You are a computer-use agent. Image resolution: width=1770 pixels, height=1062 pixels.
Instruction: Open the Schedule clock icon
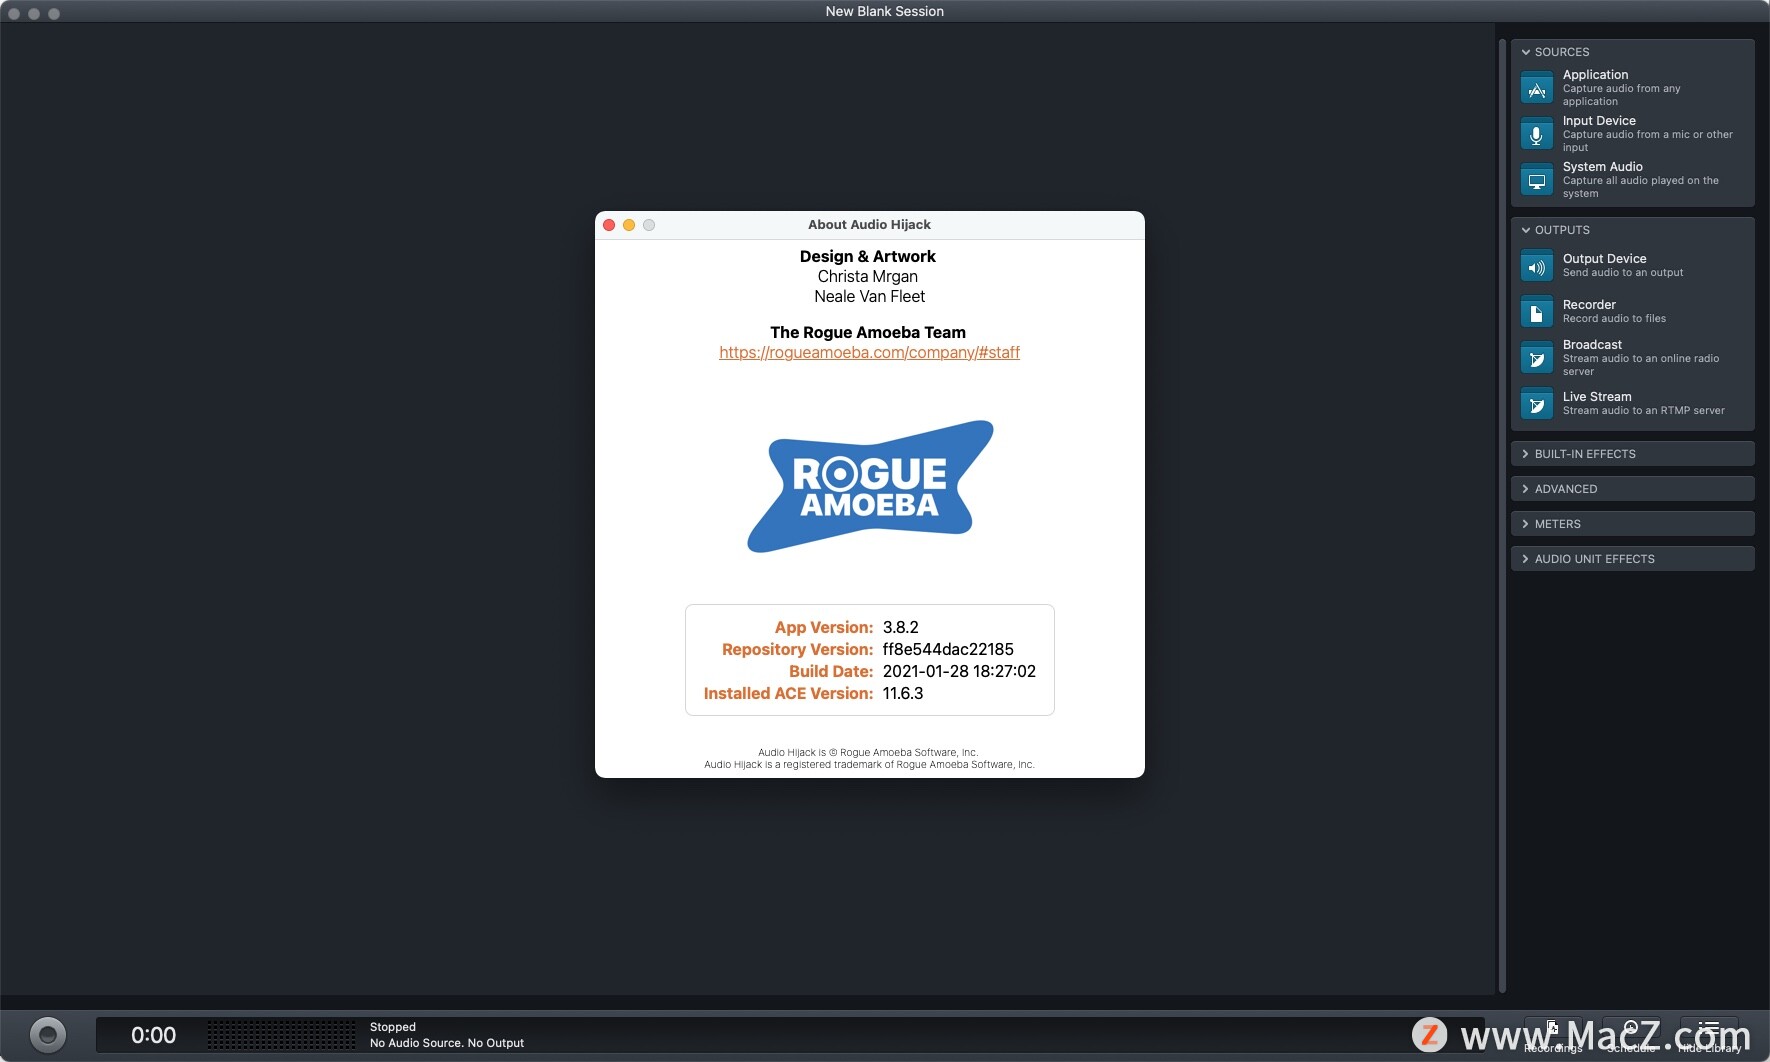pyautogui.click(x=1631, y=1029)
